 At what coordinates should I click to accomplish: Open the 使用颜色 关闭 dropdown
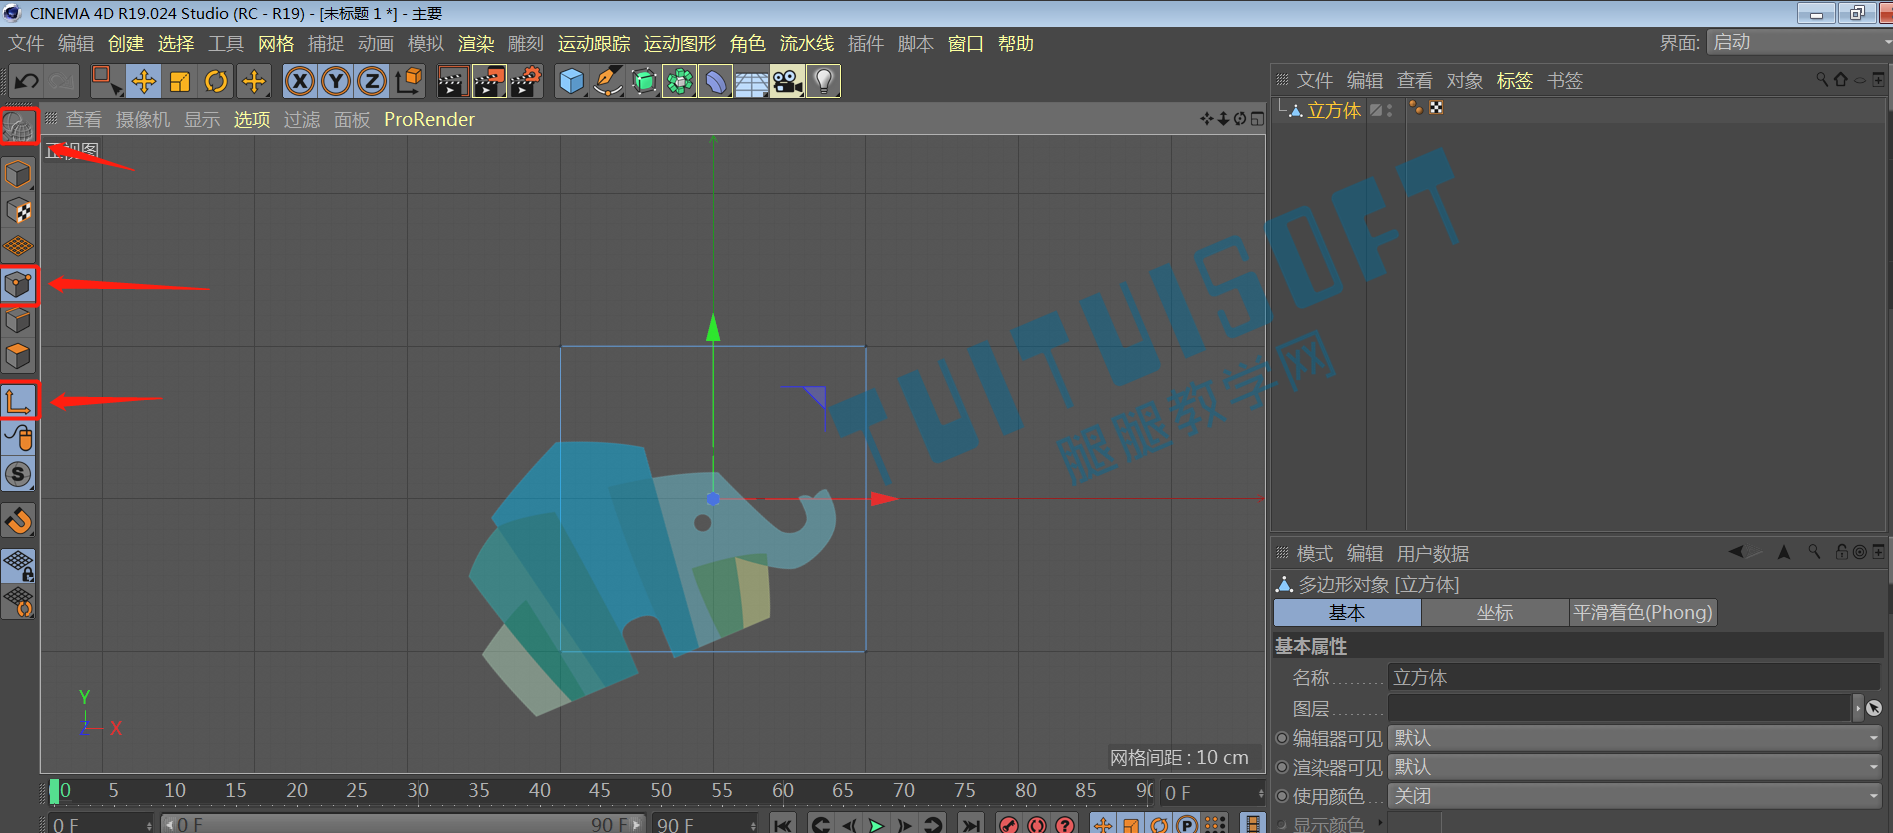(1635, 796)
